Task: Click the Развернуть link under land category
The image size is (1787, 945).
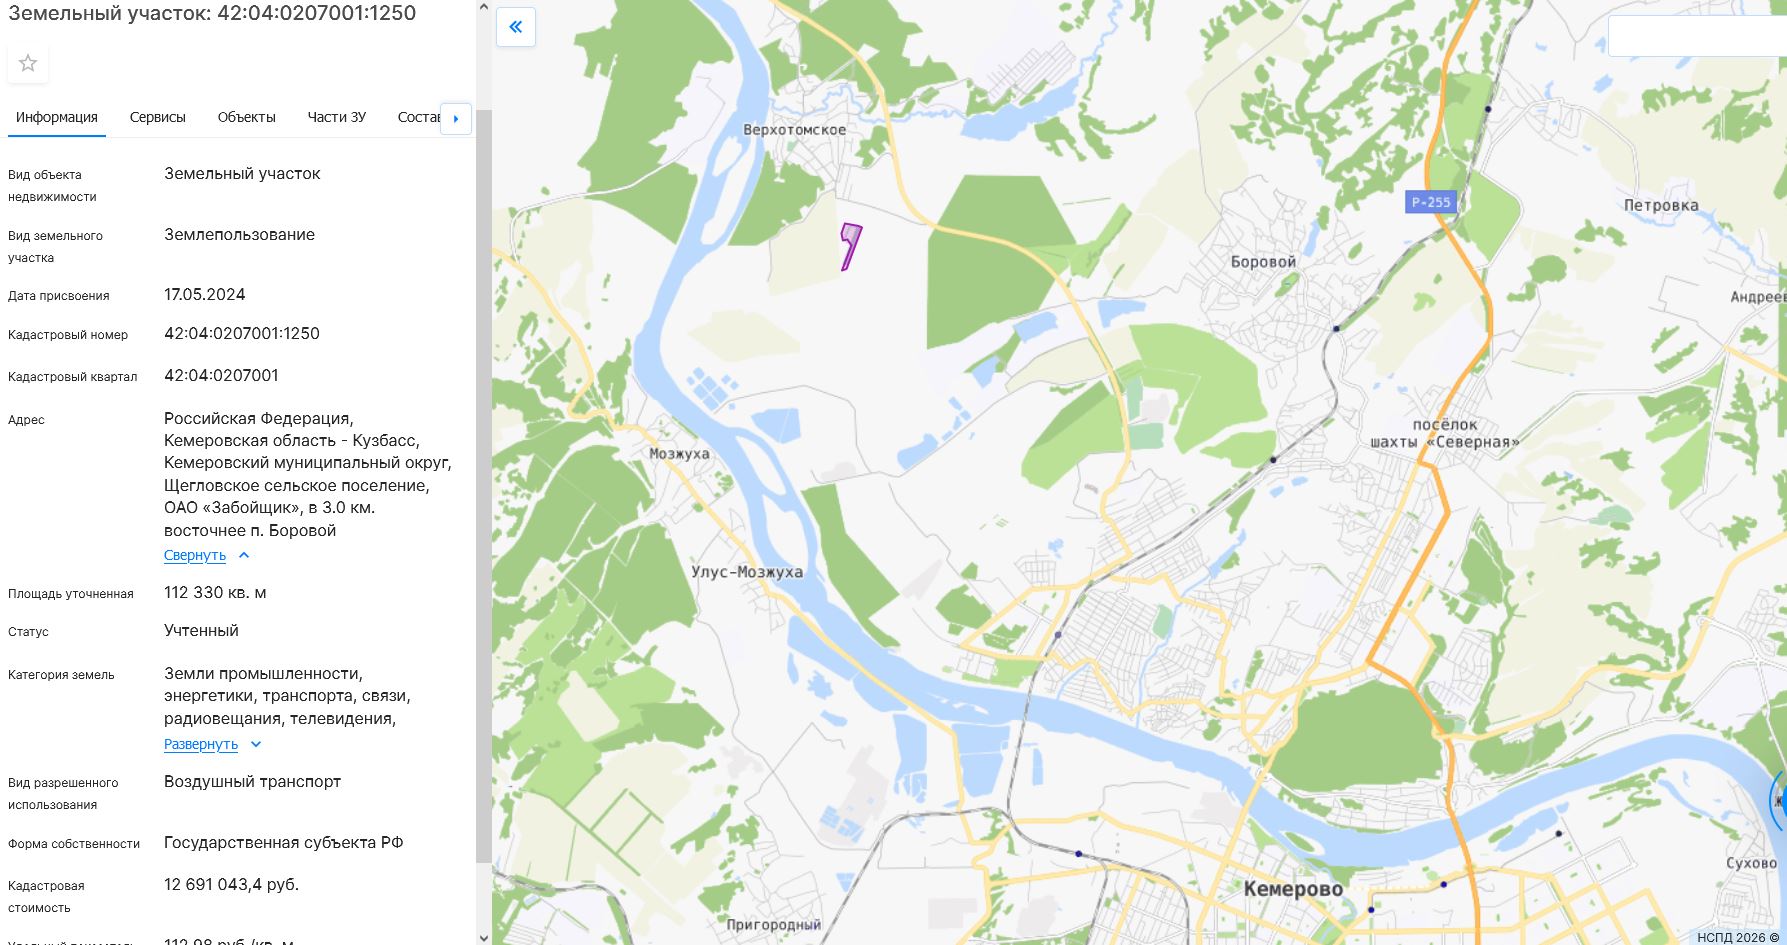Action: tap(201, 744)
